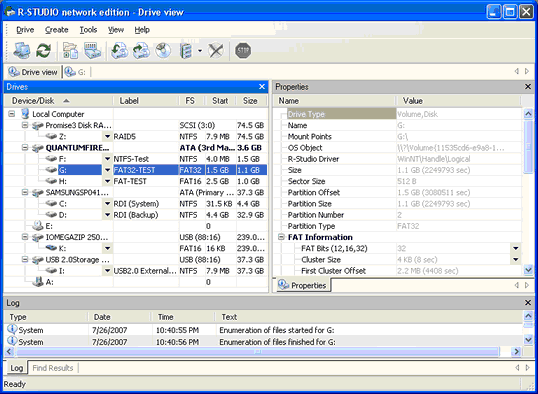Click the crossed-out Remove toolbar icon
Screen dimensions: 538x394
click(x=216, y=51)
